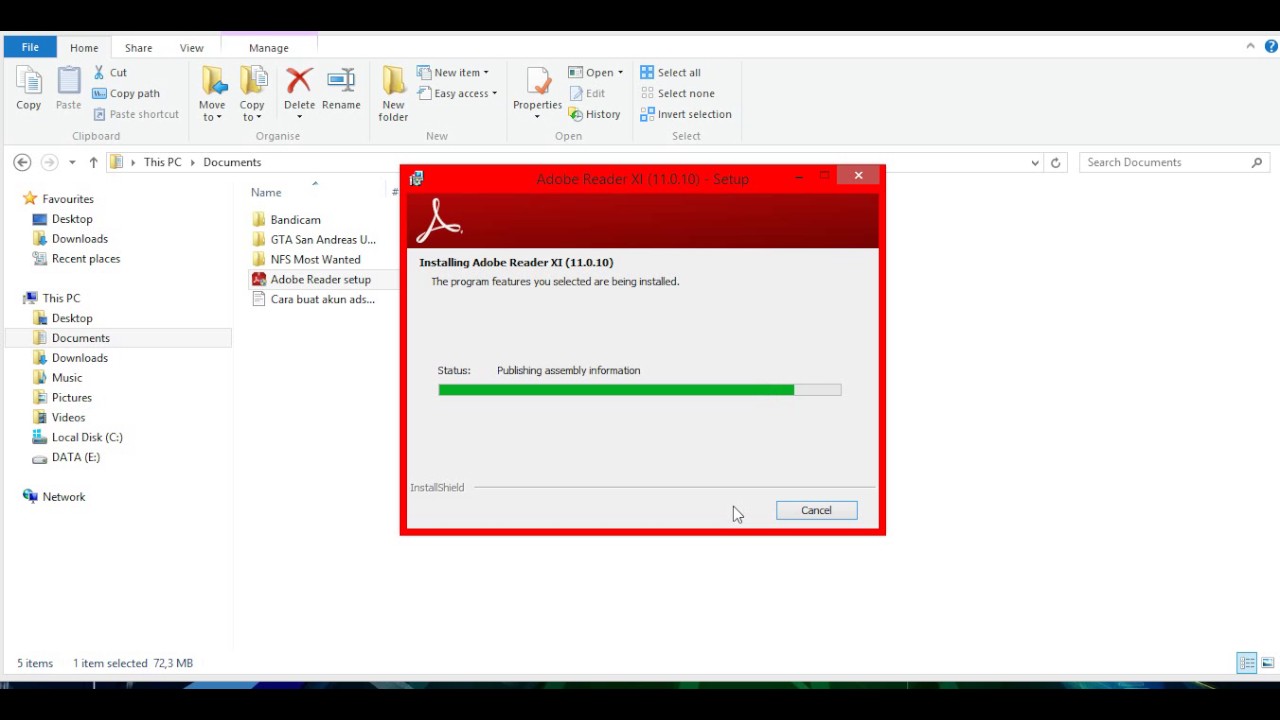Click Copy path in Clipboard group
This screenshot has height=720, width=1280.
126,93
